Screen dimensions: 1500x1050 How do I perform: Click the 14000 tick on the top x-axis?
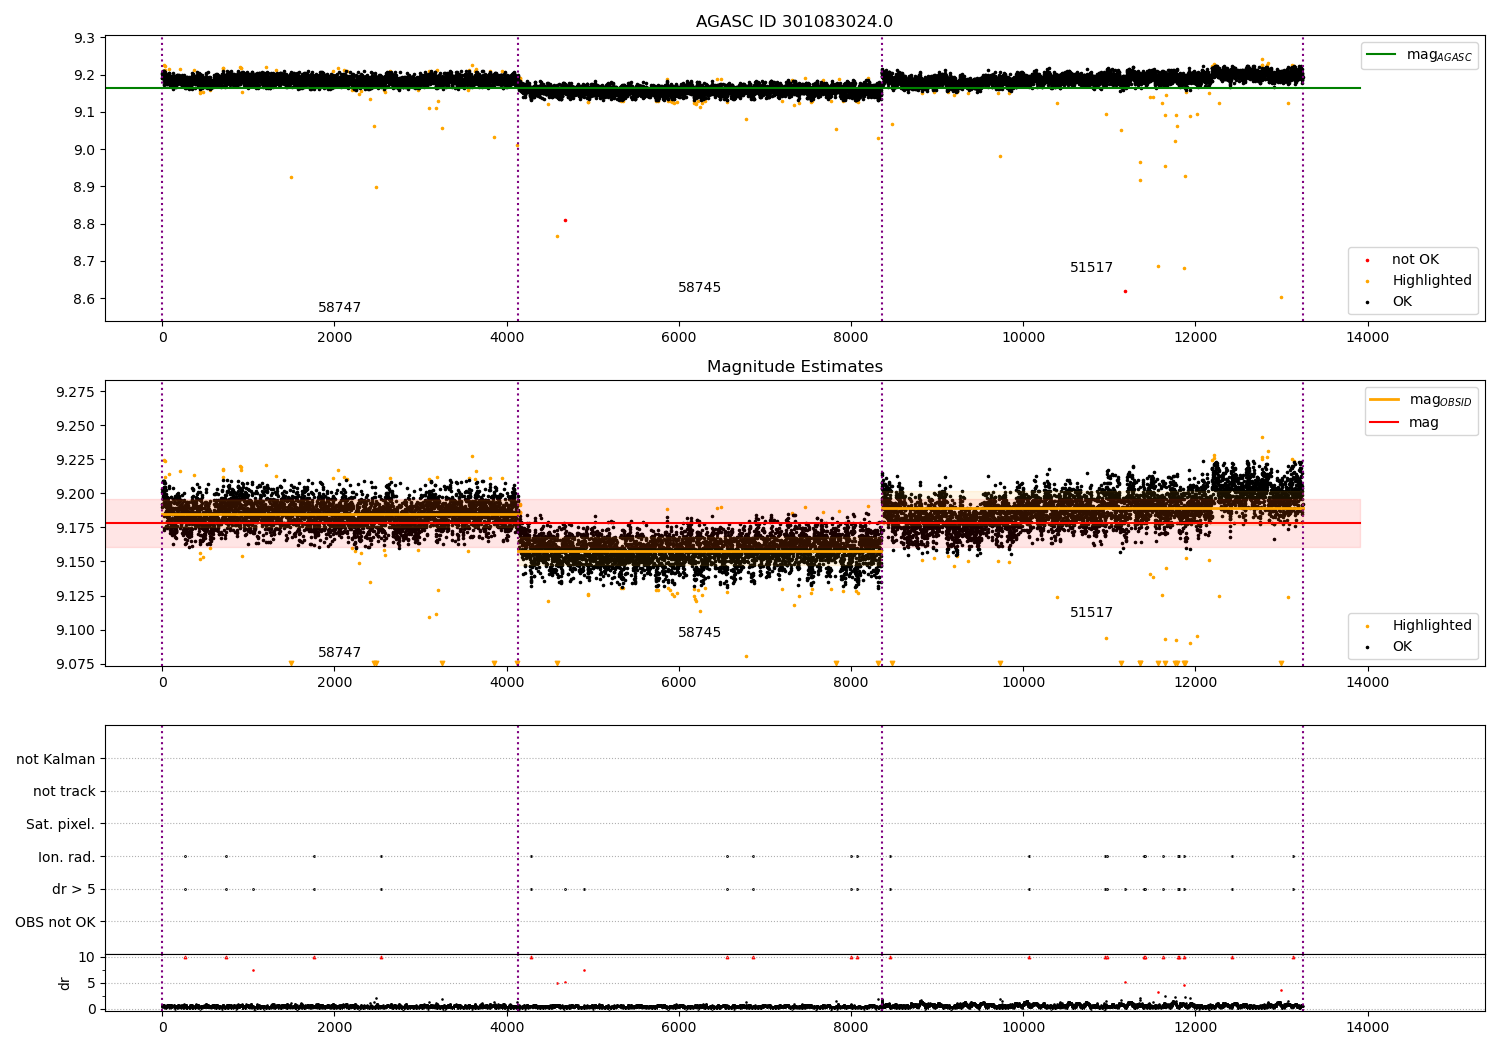[x=1367, y=338]
